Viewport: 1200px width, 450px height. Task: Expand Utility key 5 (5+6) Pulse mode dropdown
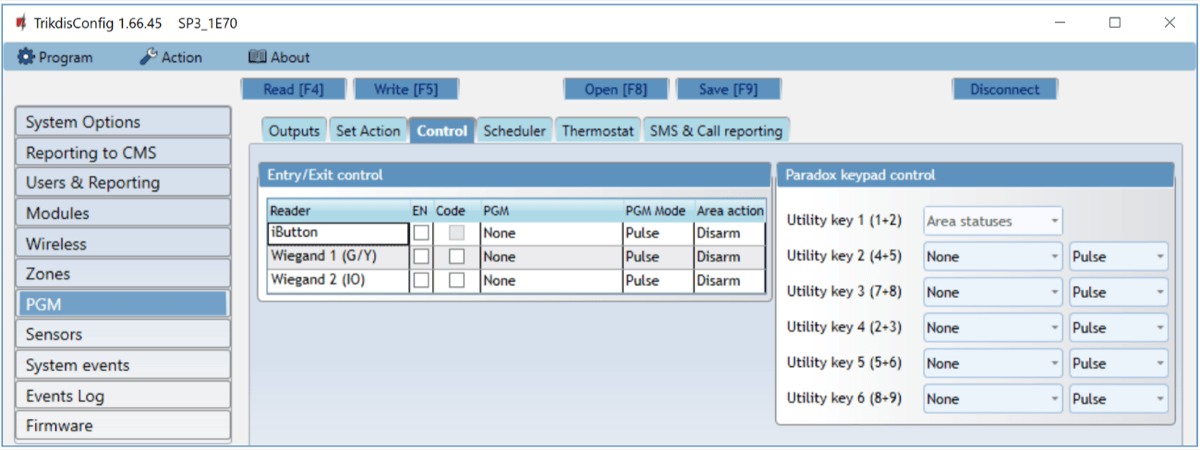1117,364
